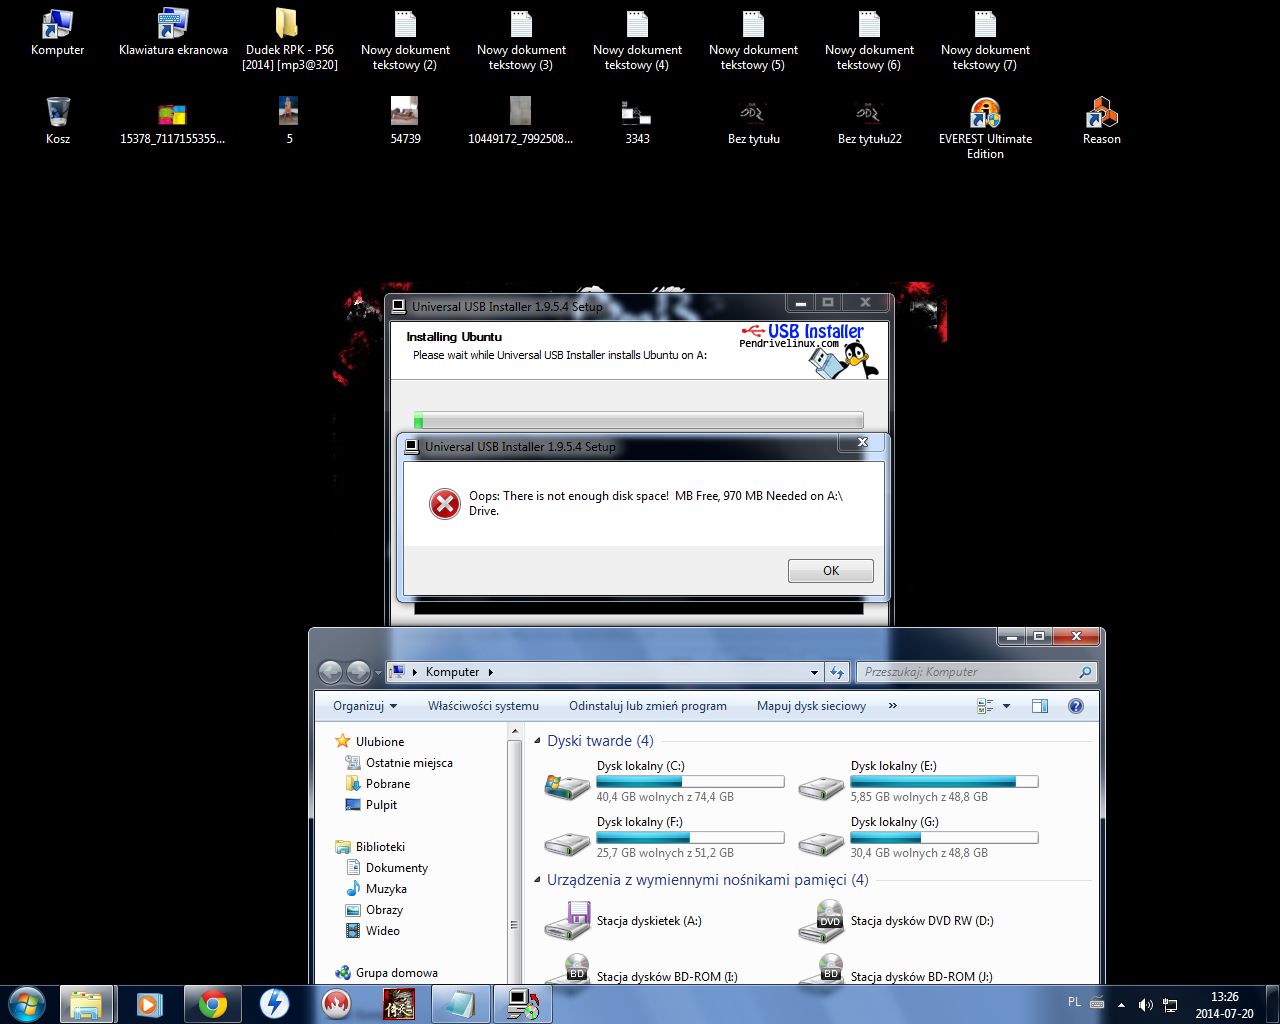This screenshot has width=1280, height=1024.
Task: Select the Bez tytułu22 desktop file
Action: point(869,121)
